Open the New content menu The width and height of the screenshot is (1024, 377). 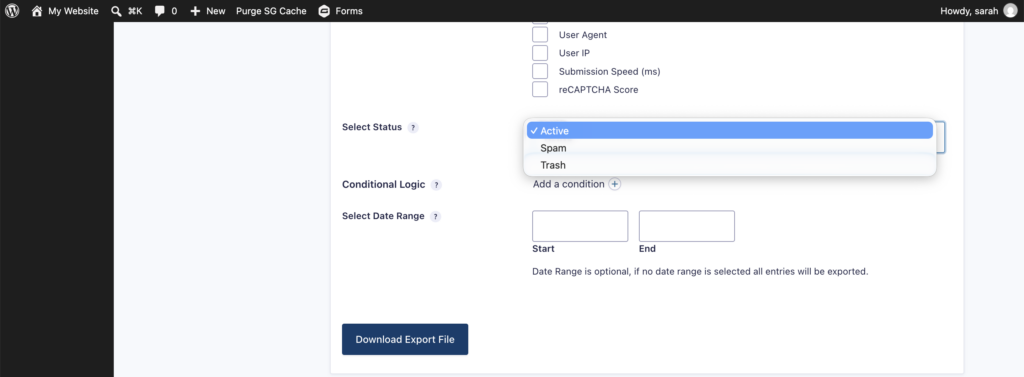tap(208, 11)
